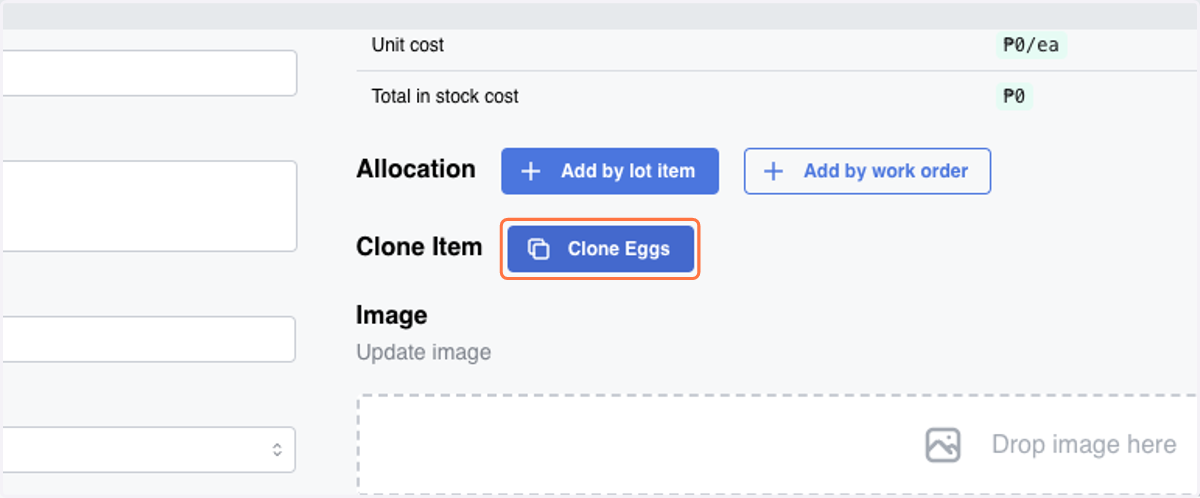Click the "Clone Item" section heading
1200x498 pixels.
click(x=419, y=247)
